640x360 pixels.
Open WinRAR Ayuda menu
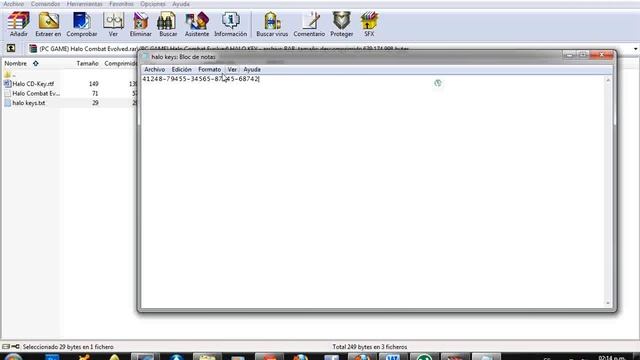click(x=180, y=4)
